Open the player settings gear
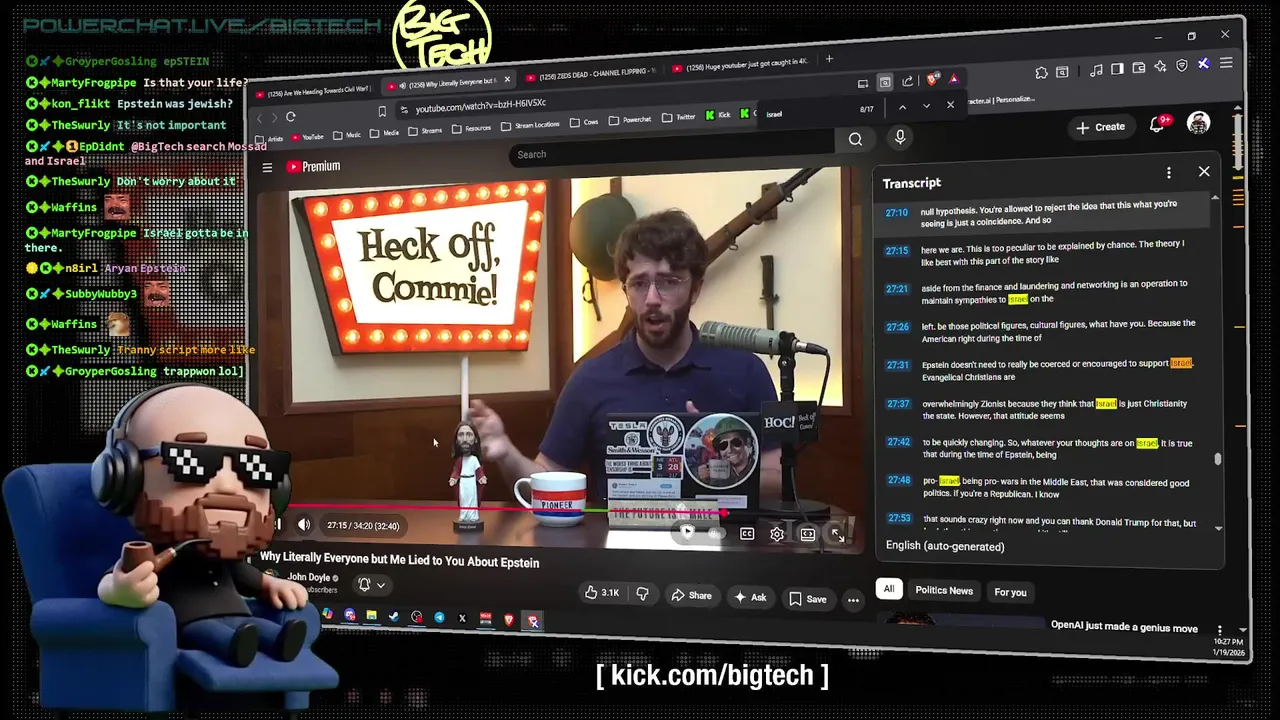Screen dimensions: 1280x720 tap(777, 534)
